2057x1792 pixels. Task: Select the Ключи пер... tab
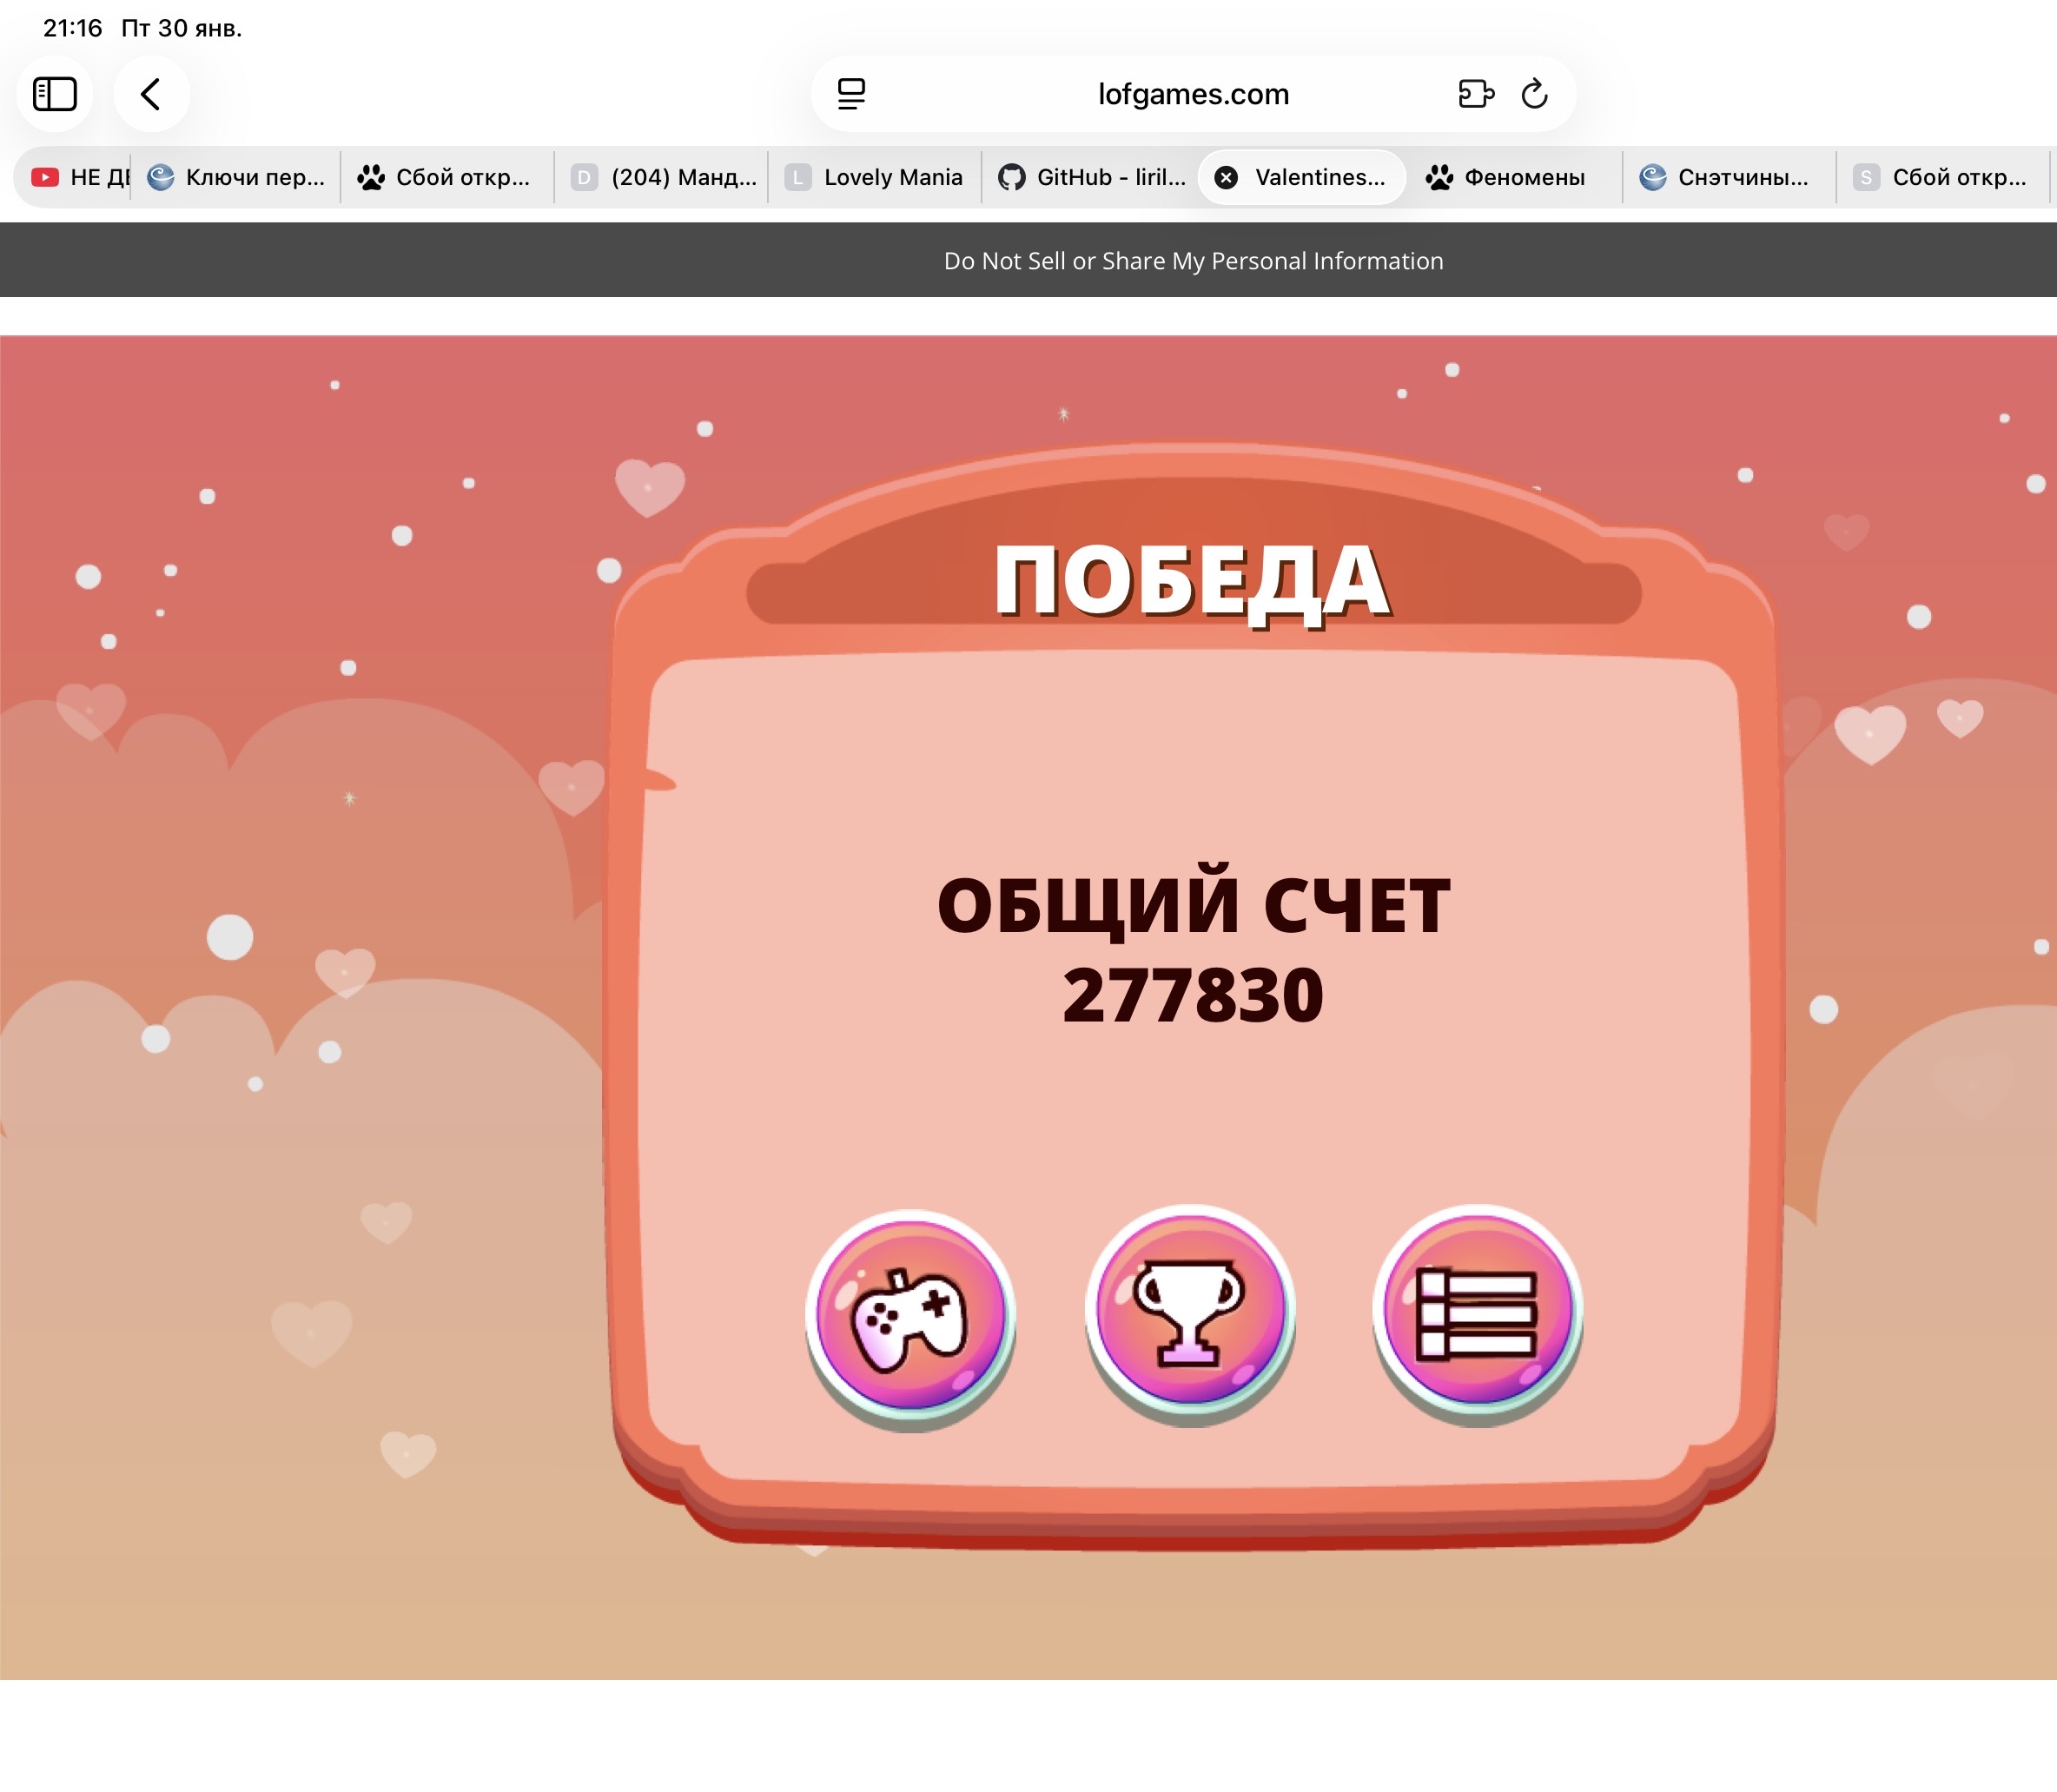click(x=238, y=178)
